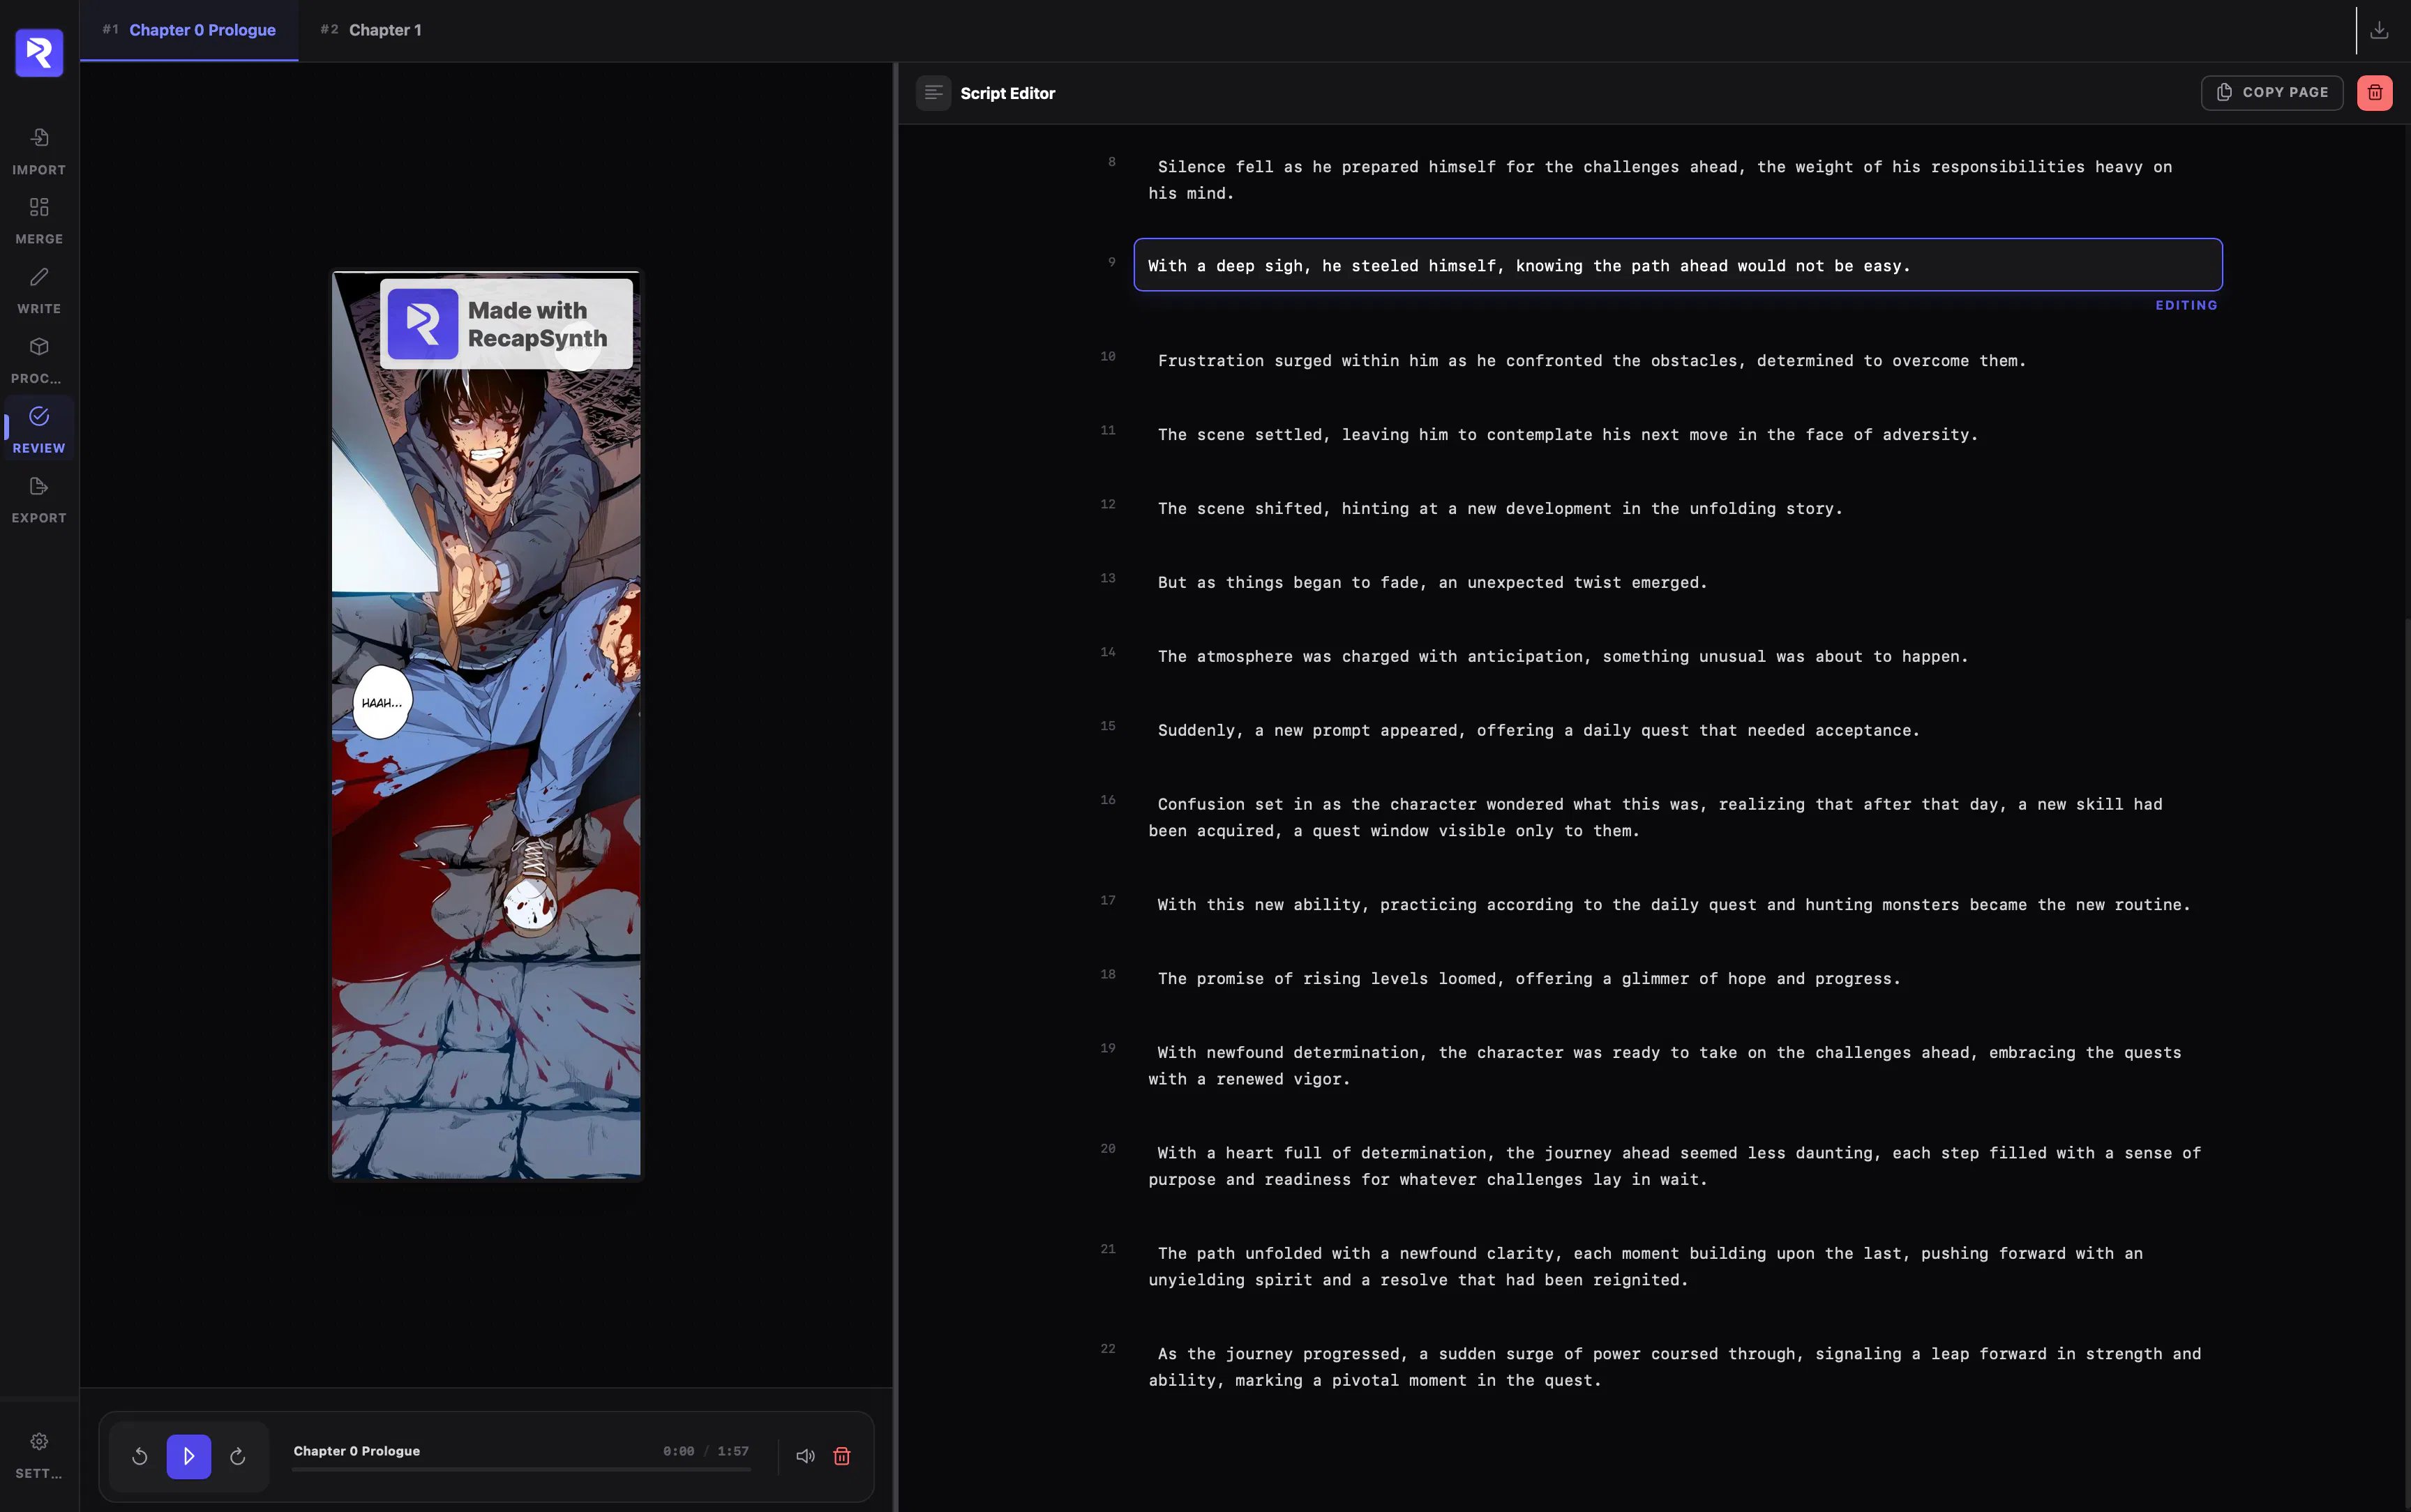Open the Import section

39,151
